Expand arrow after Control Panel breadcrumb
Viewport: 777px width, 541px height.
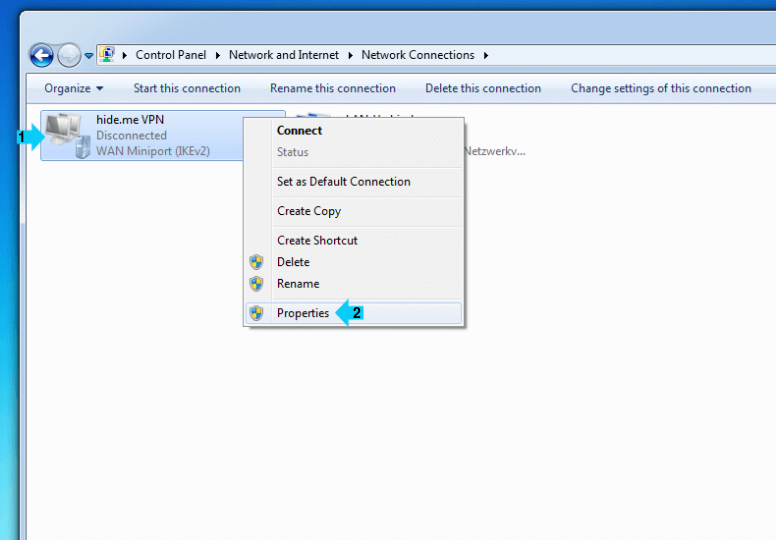click(218, 55)
